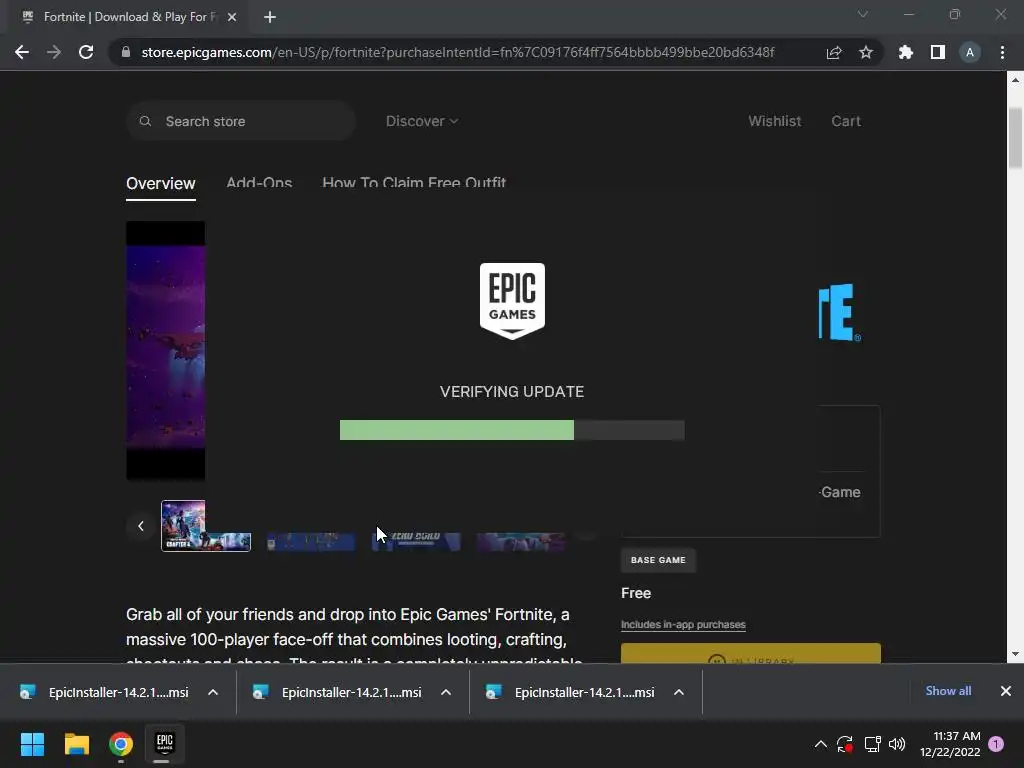Viewport: 1024px width, 768px height.
Task: Open the Chrome profile avatar A
Action: (970, 52)
